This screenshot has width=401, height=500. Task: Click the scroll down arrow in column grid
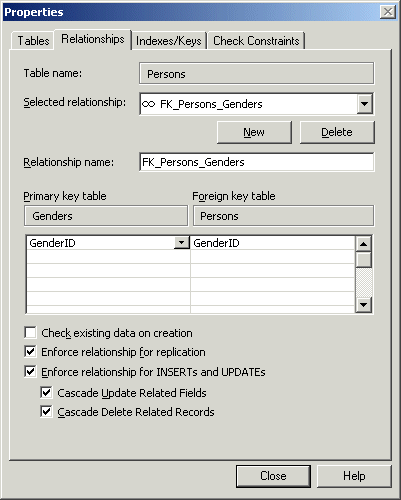[363, 305]
